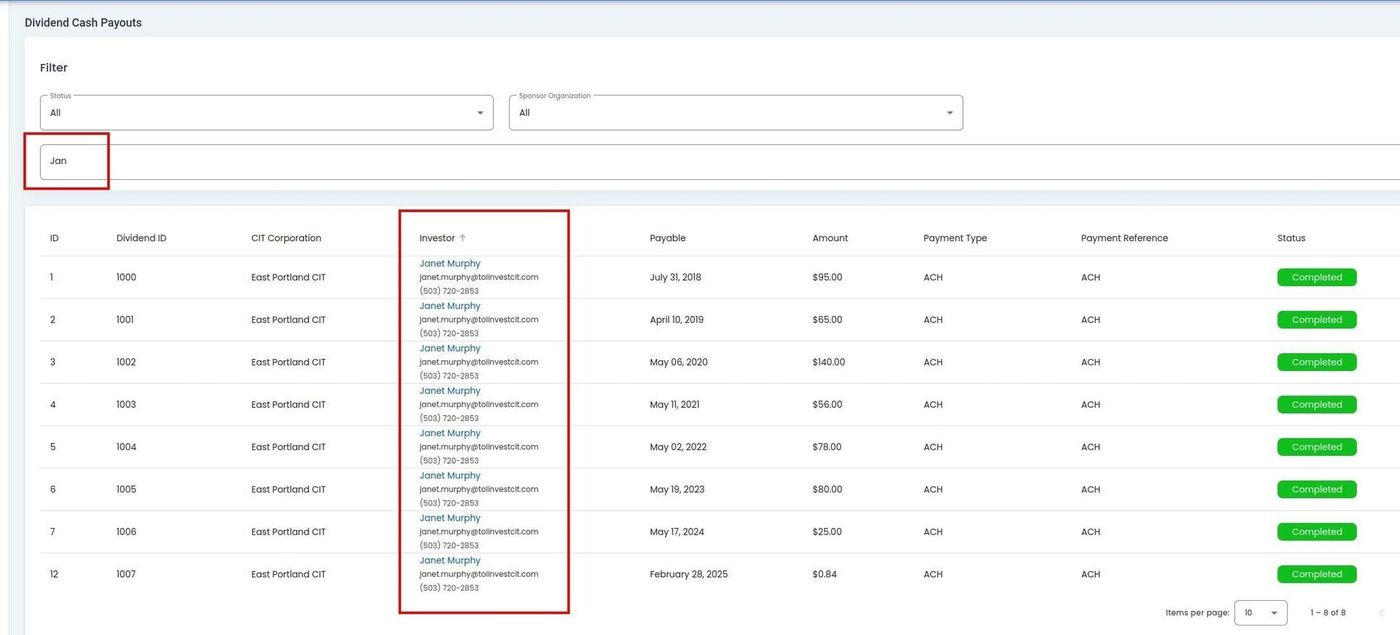Click Completed status for the $140.00 payout

click(1316, 362)
